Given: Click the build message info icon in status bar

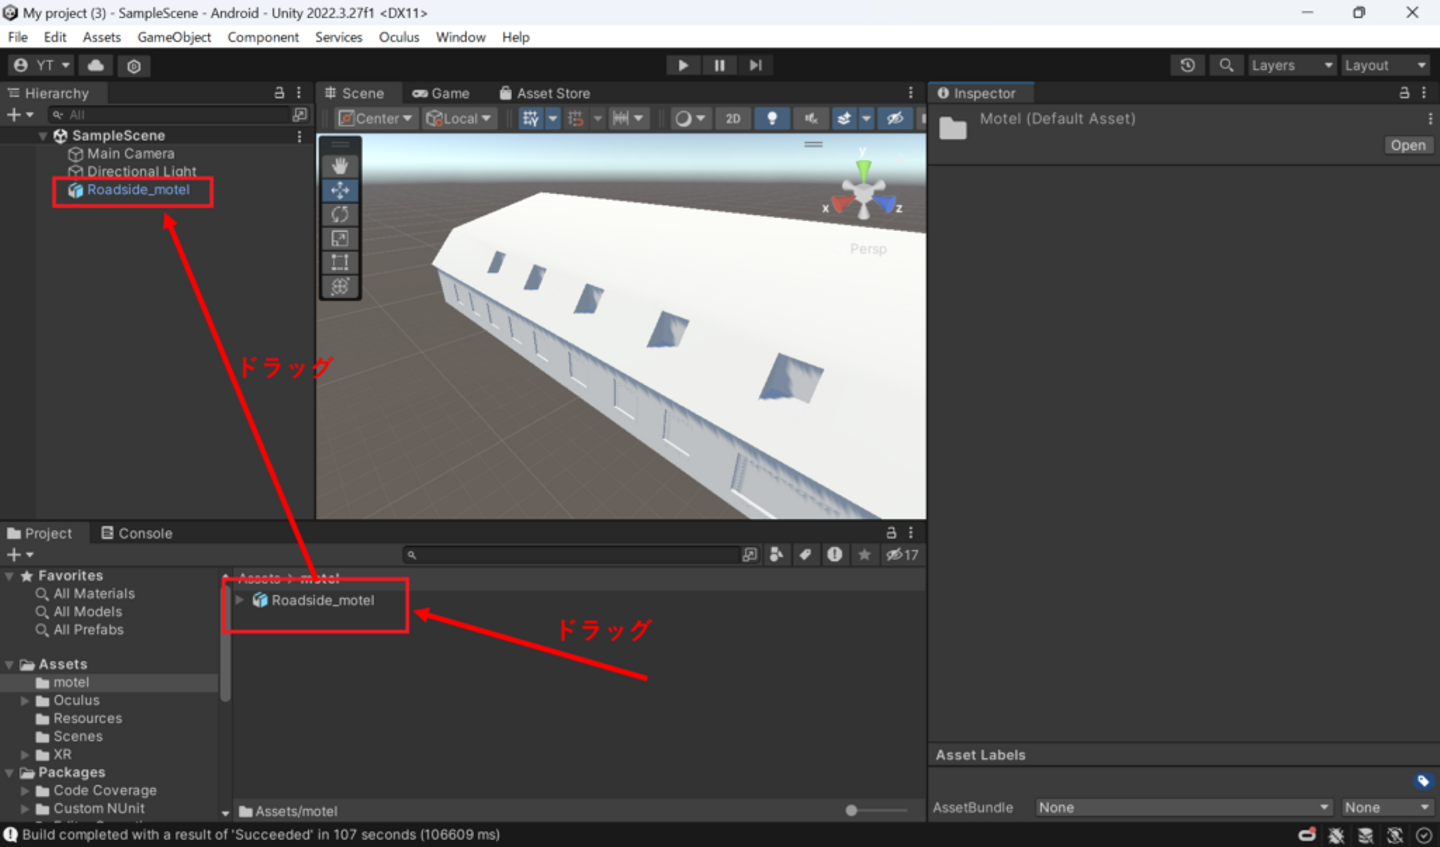Looking at the screenshot, I should [x=11, y=834].
